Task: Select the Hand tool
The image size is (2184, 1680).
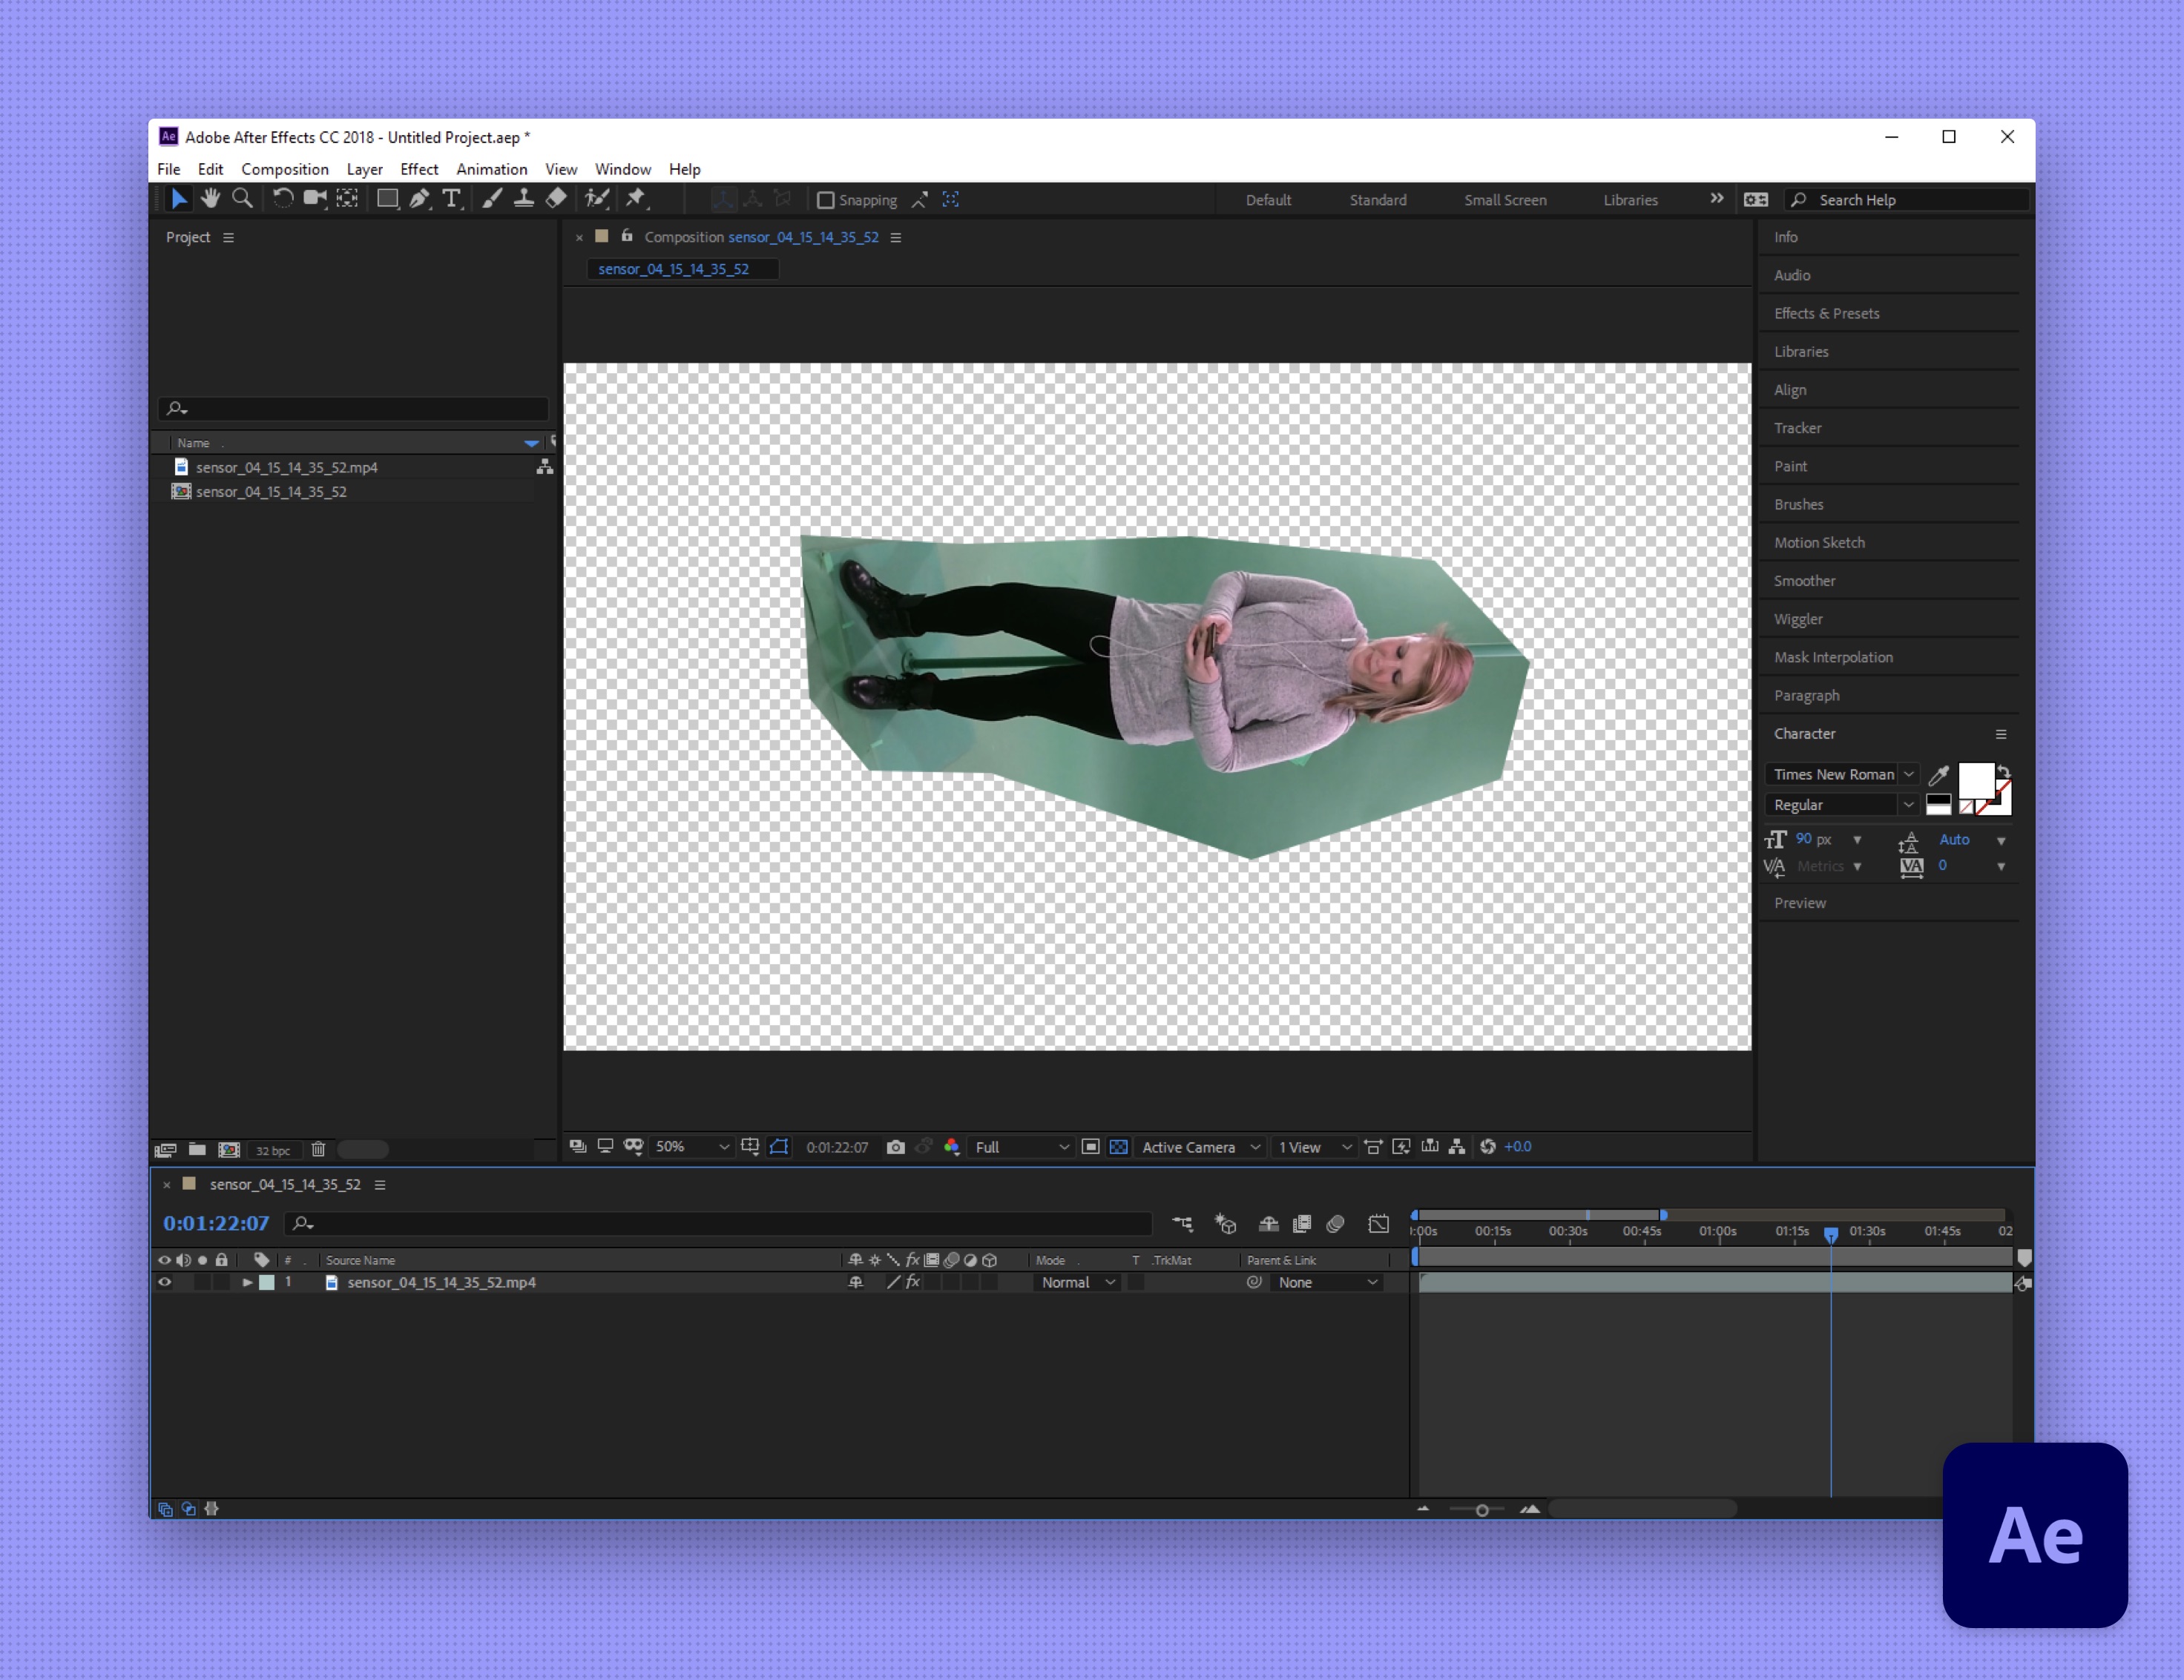Action: click(x=210, y=199)
